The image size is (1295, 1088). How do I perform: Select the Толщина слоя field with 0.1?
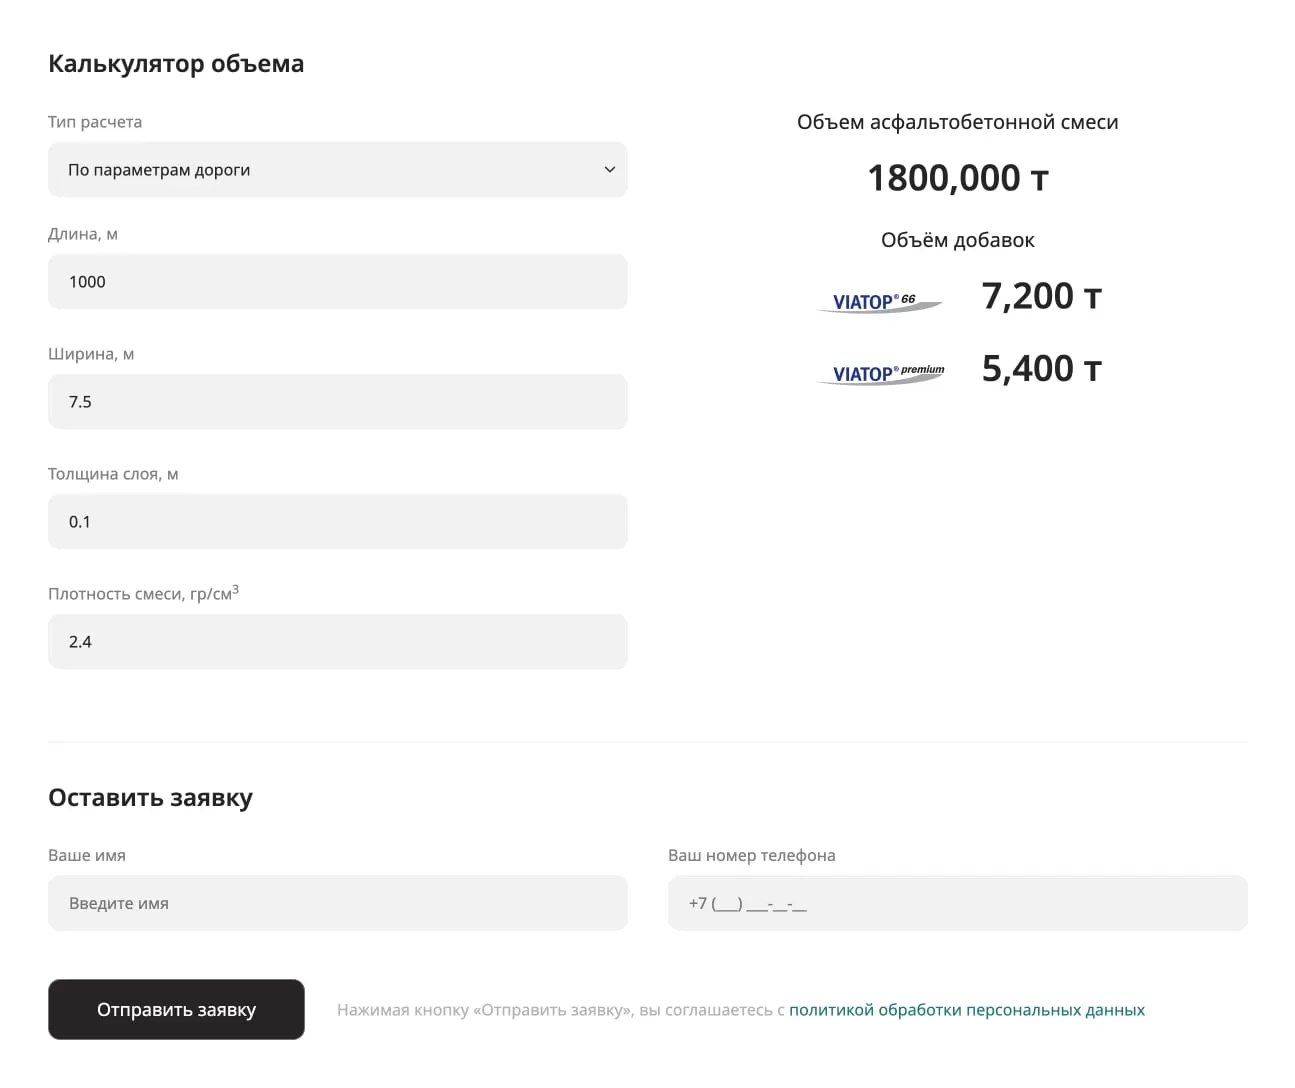tap(337, 522)
